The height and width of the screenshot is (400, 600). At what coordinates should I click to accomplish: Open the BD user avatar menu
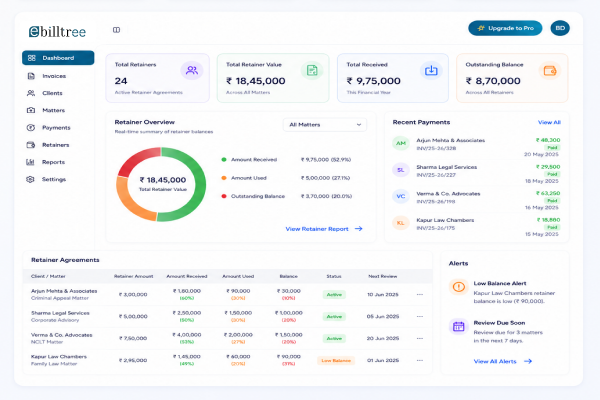[x=560, y=28]
